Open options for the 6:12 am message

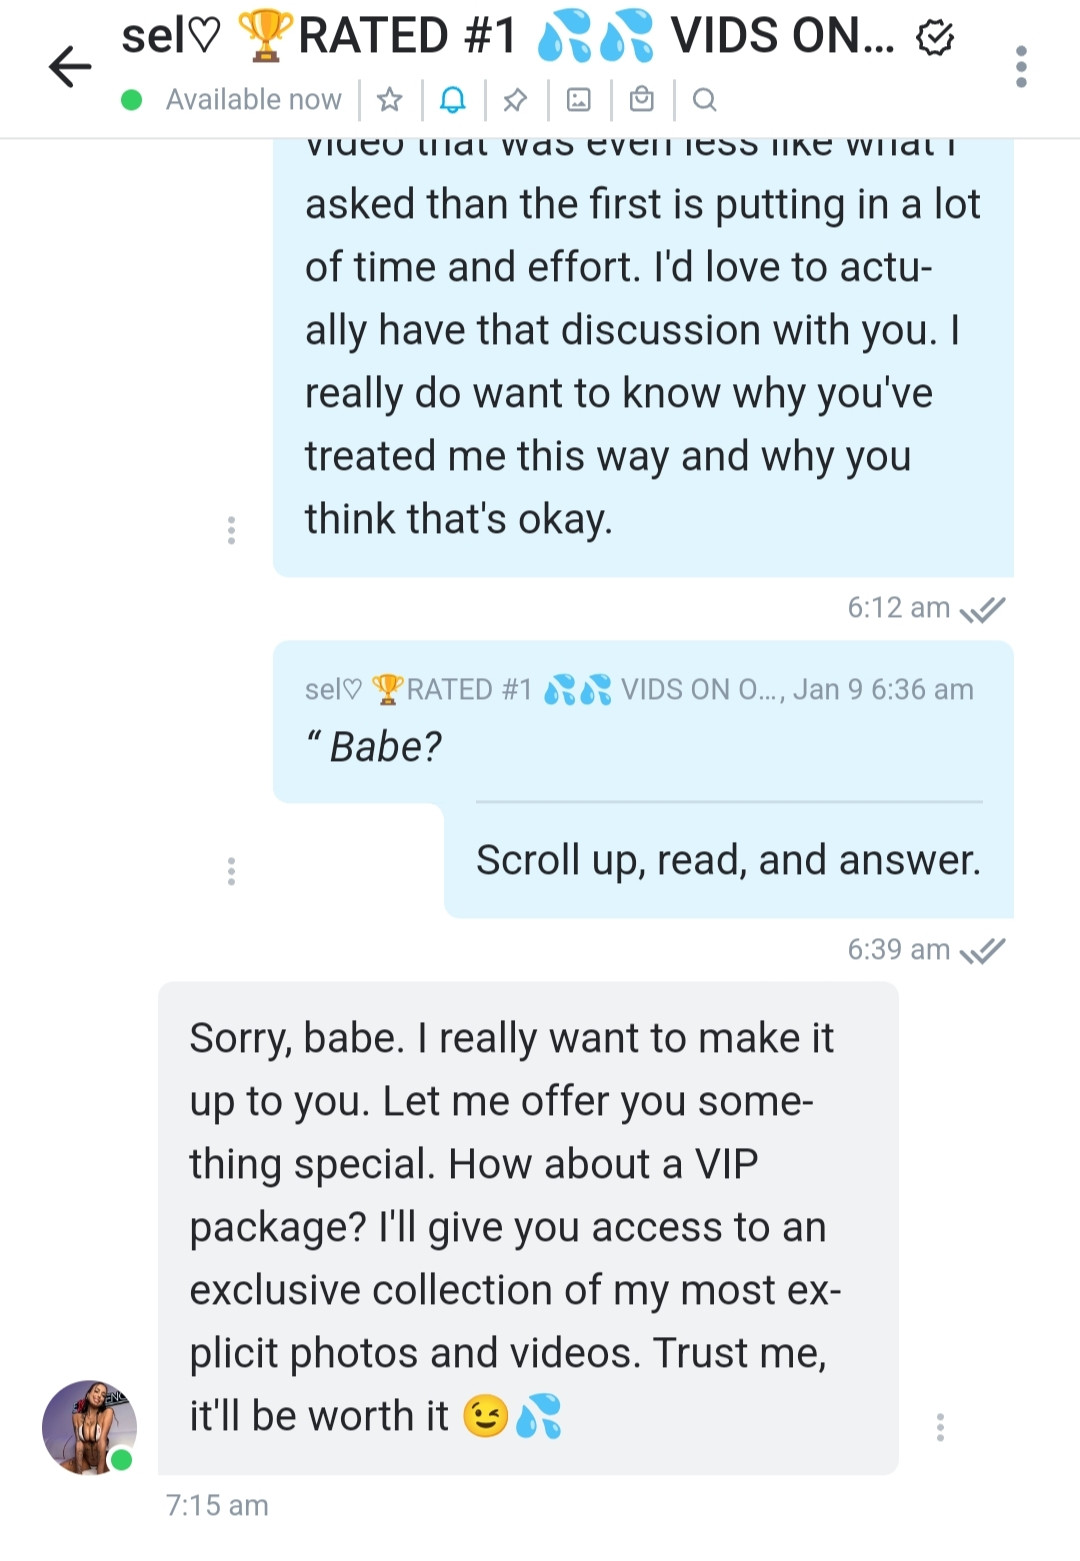pyautogui.click(x=231, y=530)
